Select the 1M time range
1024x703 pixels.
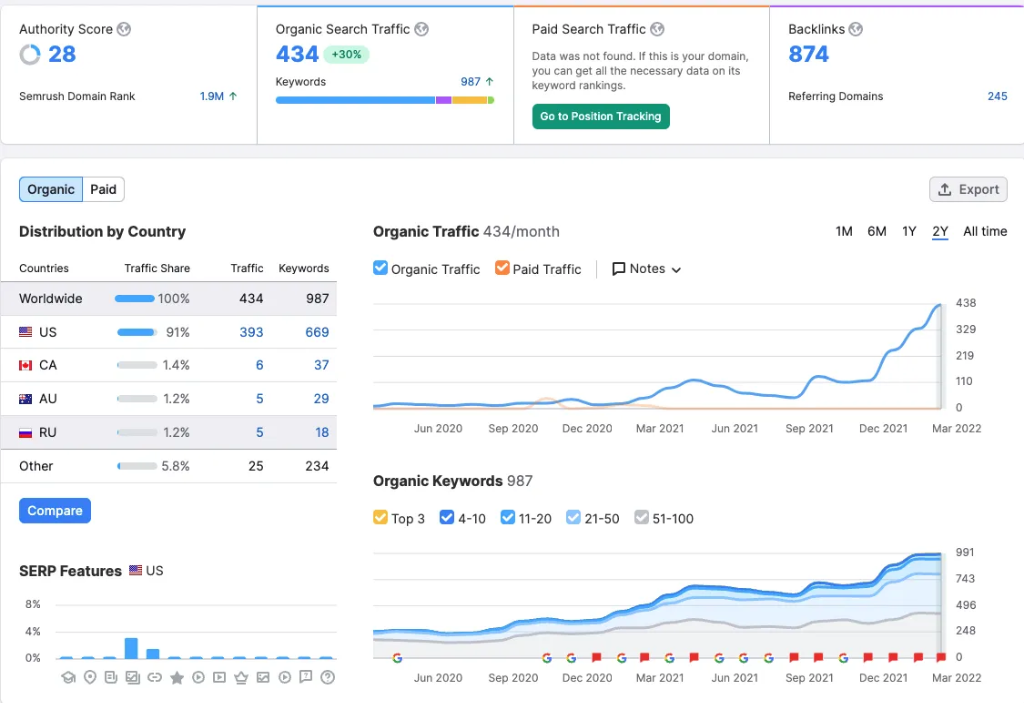click(844, 232)
